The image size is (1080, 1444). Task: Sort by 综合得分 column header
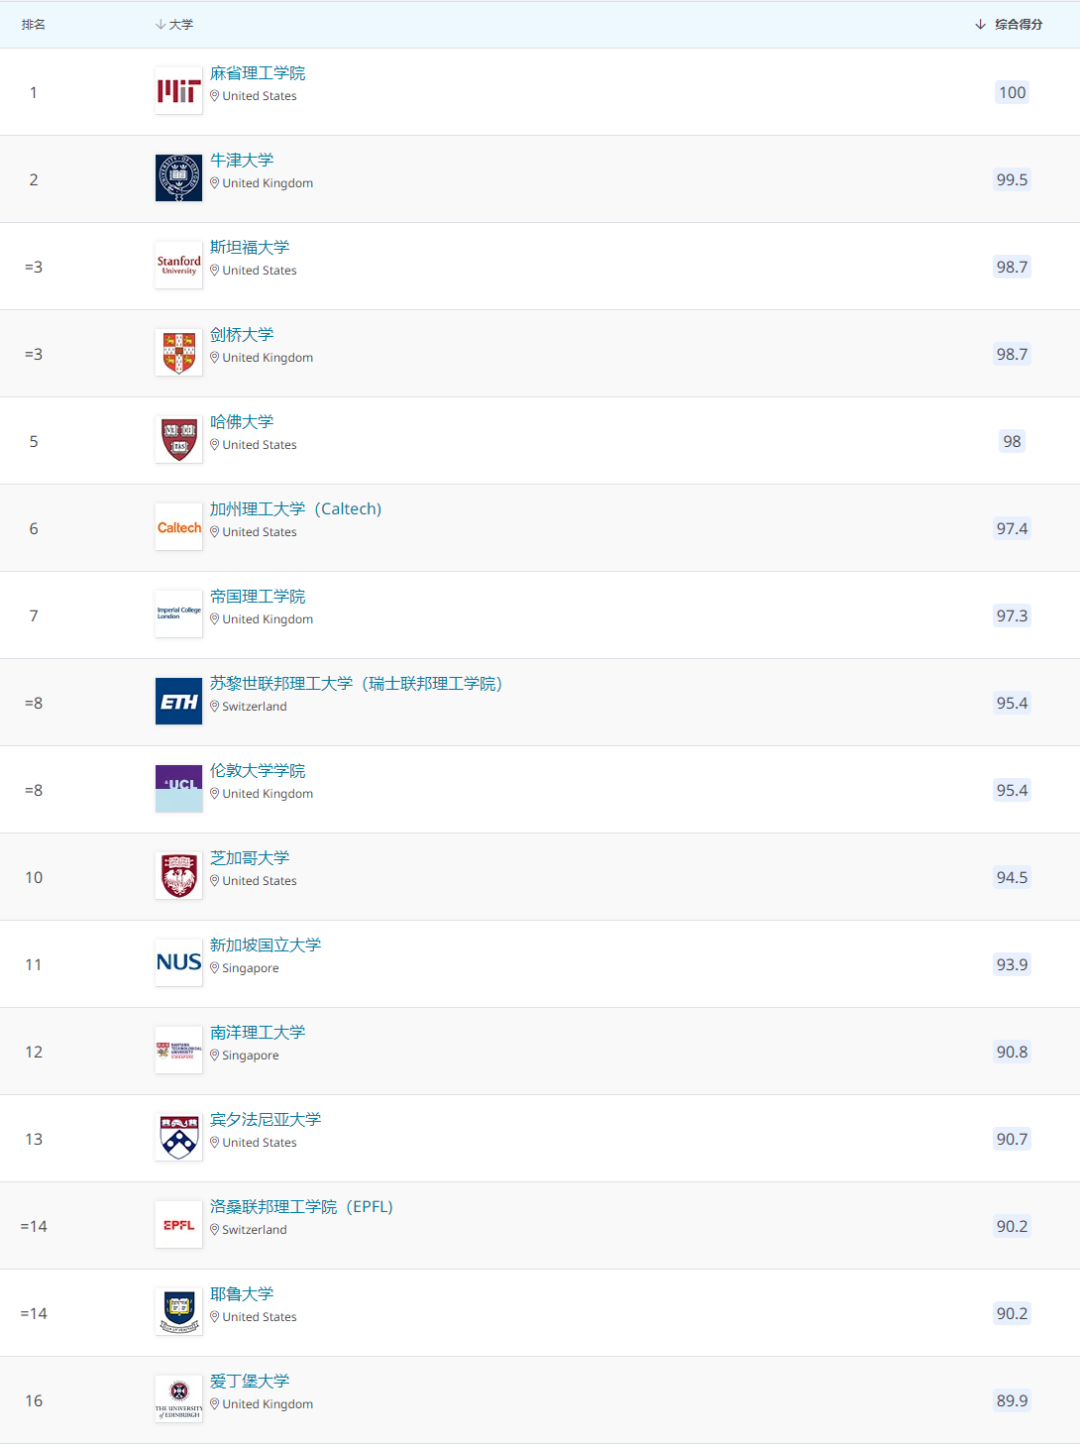coord(1009,24)
